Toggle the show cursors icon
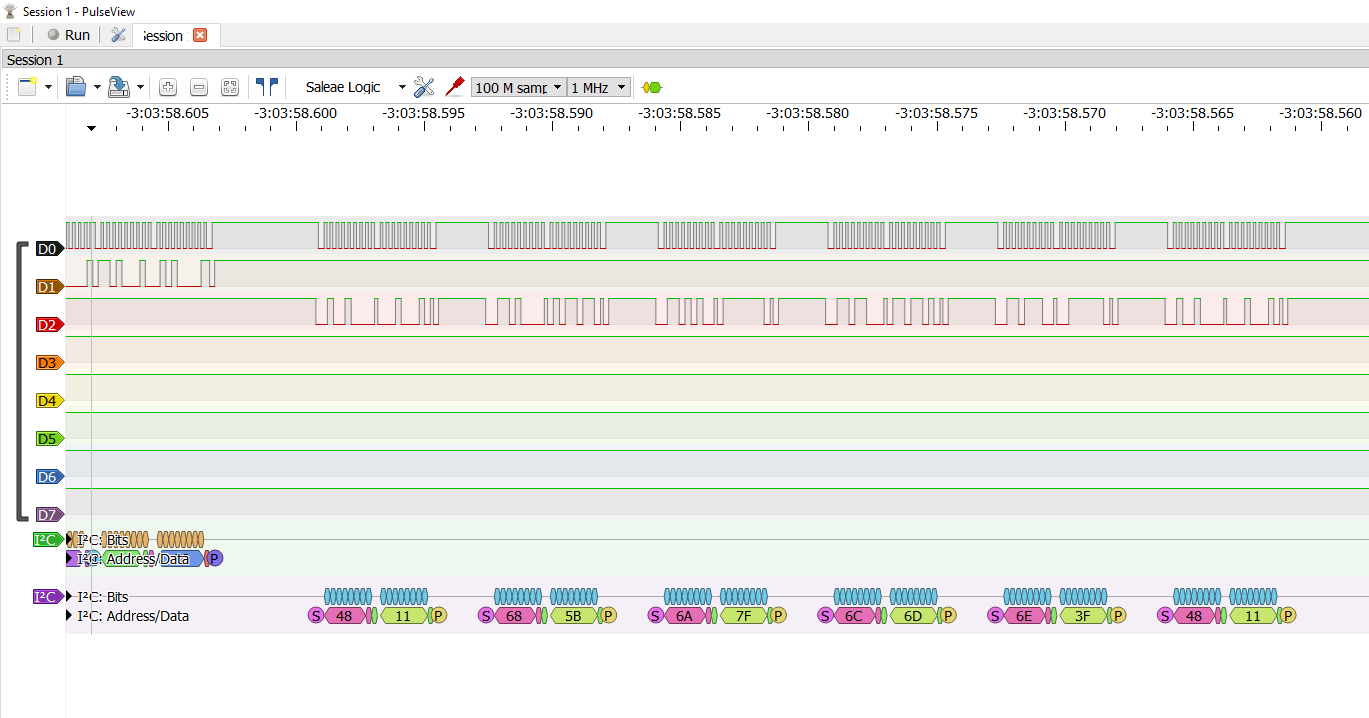 [267, 87]
